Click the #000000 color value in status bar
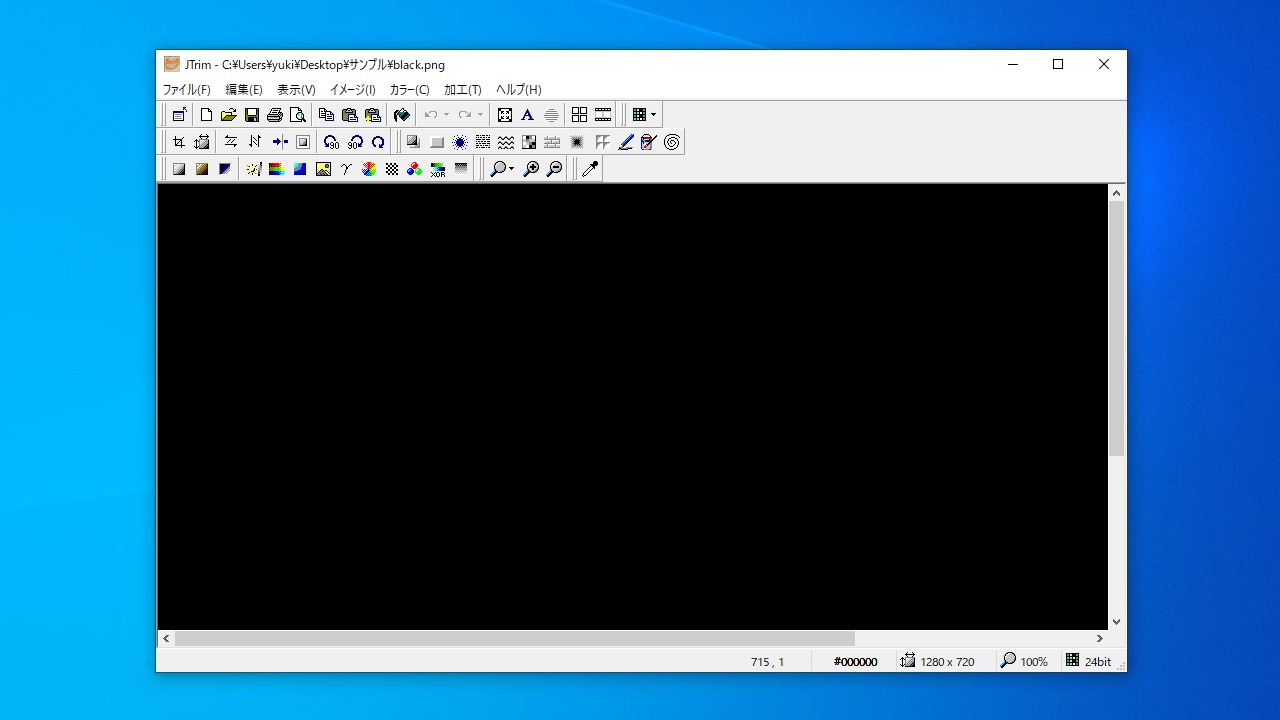 coord(855,662)
